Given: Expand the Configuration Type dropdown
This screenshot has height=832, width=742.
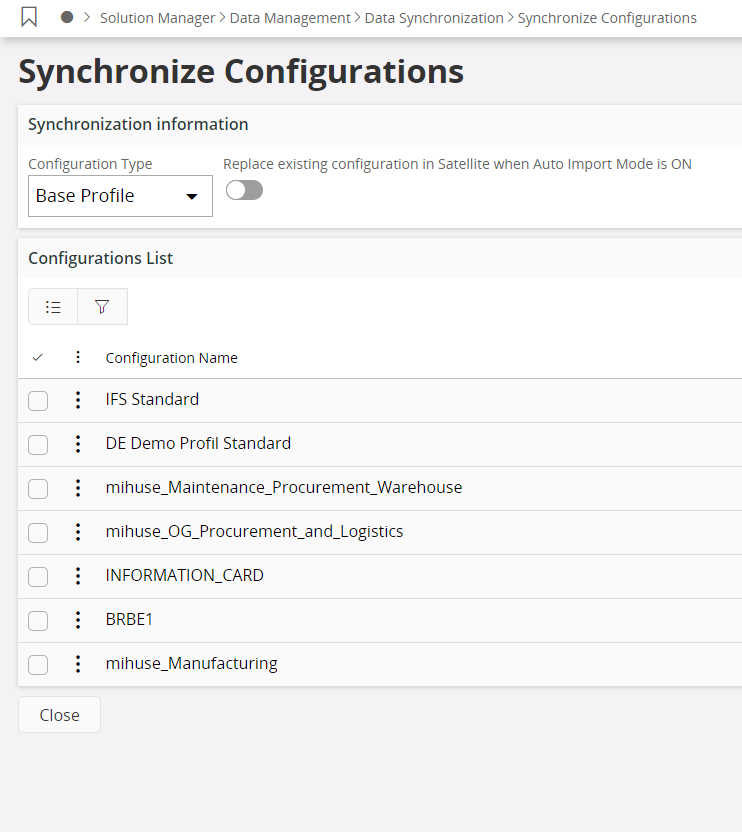Looking at the screenshot, I should [x=120, y=196].
